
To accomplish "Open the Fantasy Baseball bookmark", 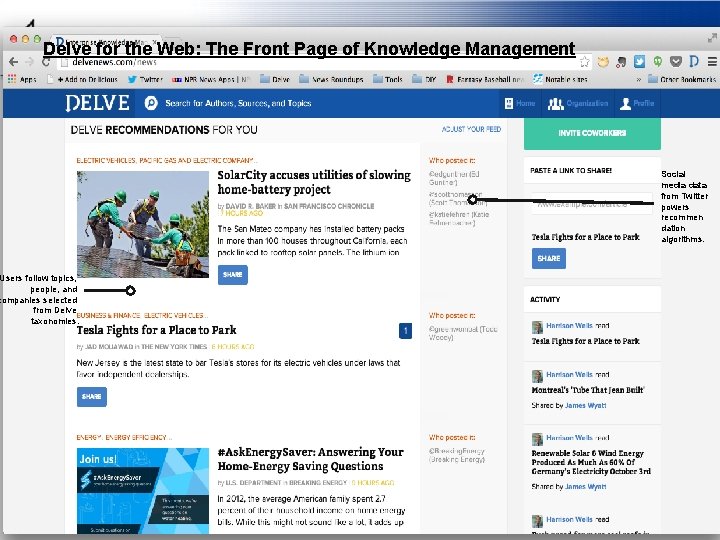I will pyautogui.click(x=485, y=79).
